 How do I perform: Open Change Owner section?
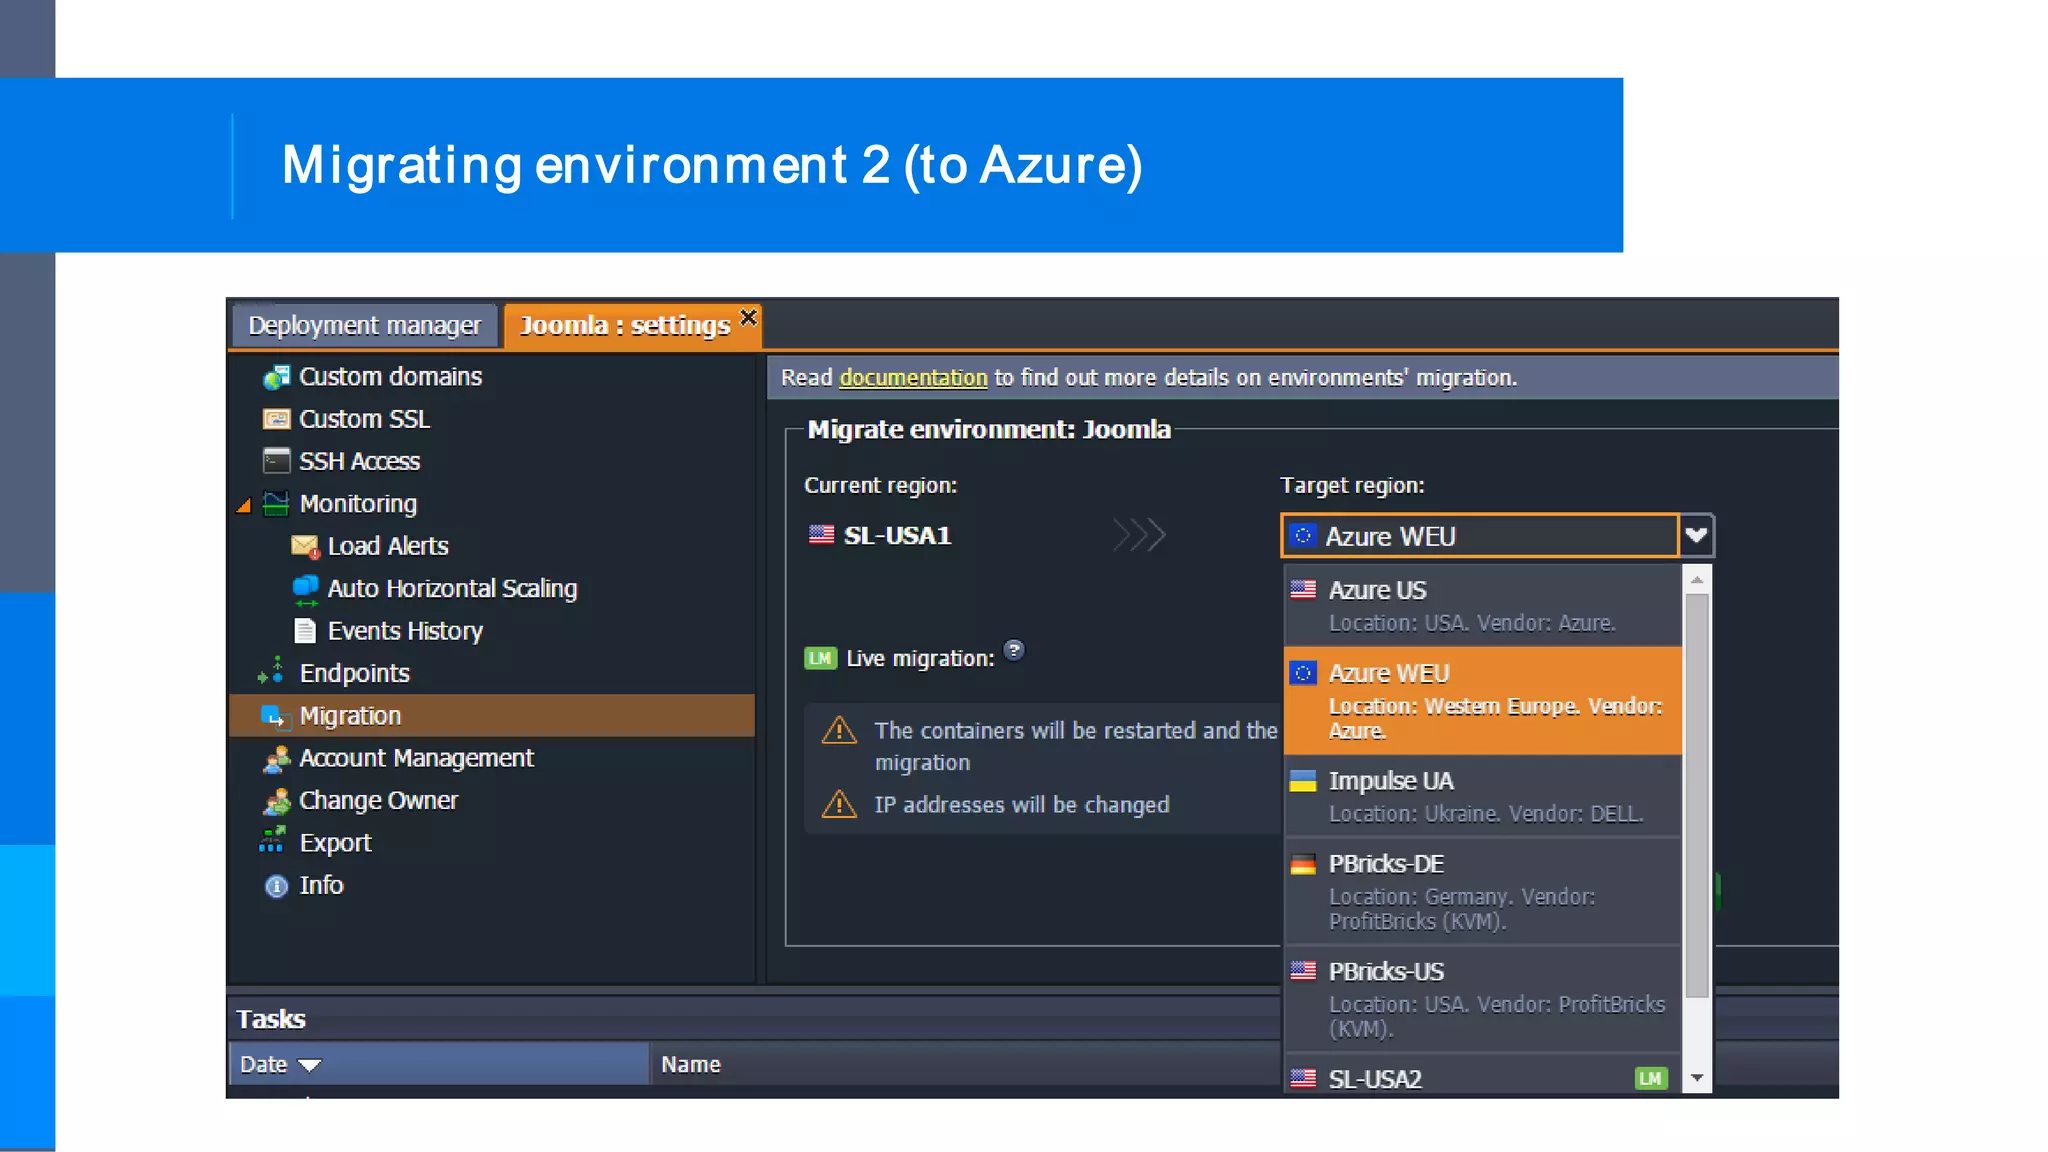[379, 800]
